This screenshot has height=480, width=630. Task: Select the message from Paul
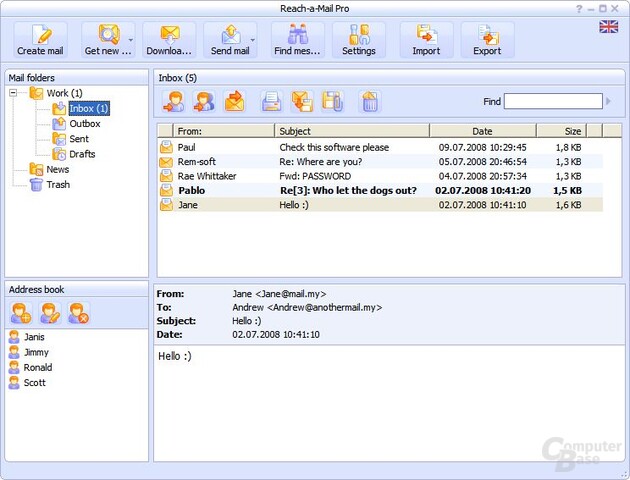tap(380, 147)
